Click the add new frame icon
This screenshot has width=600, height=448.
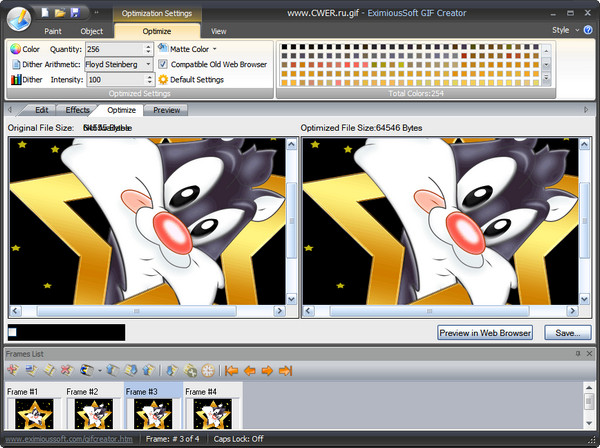coord(13,371)
